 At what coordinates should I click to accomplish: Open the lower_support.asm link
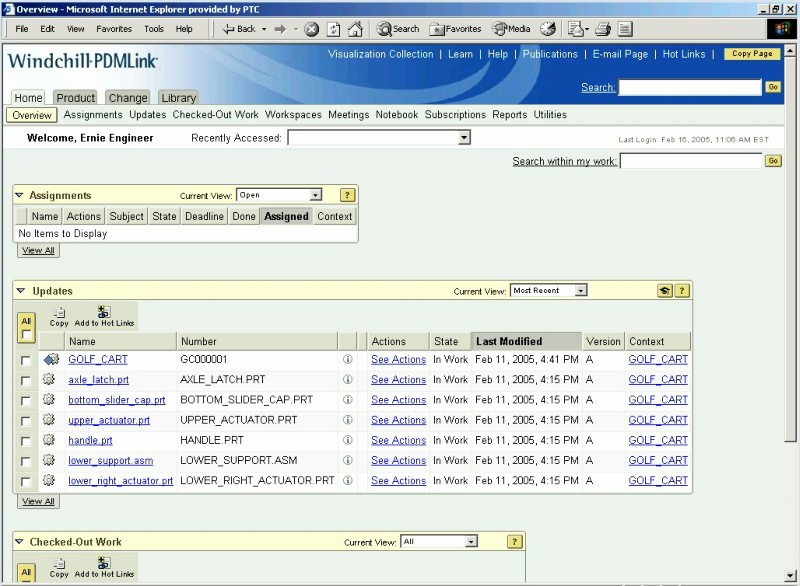tap(111, 461)
